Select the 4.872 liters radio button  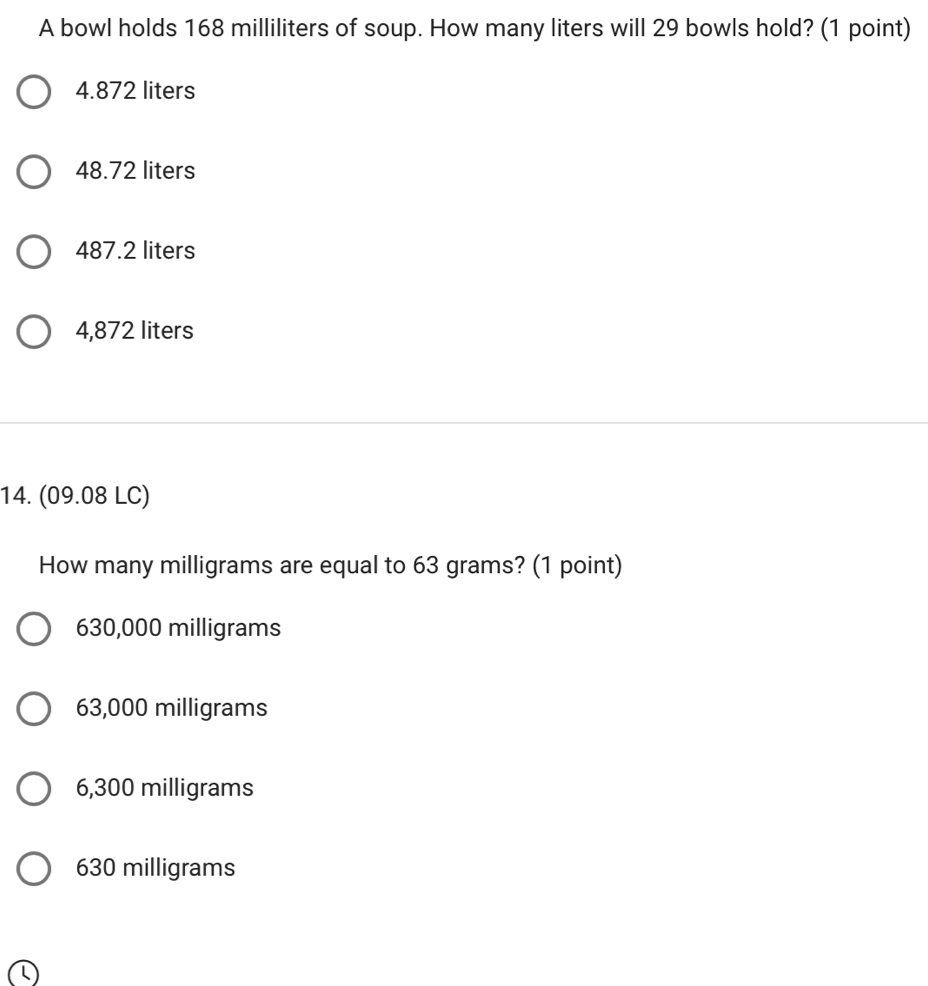[x=33, y=92]
